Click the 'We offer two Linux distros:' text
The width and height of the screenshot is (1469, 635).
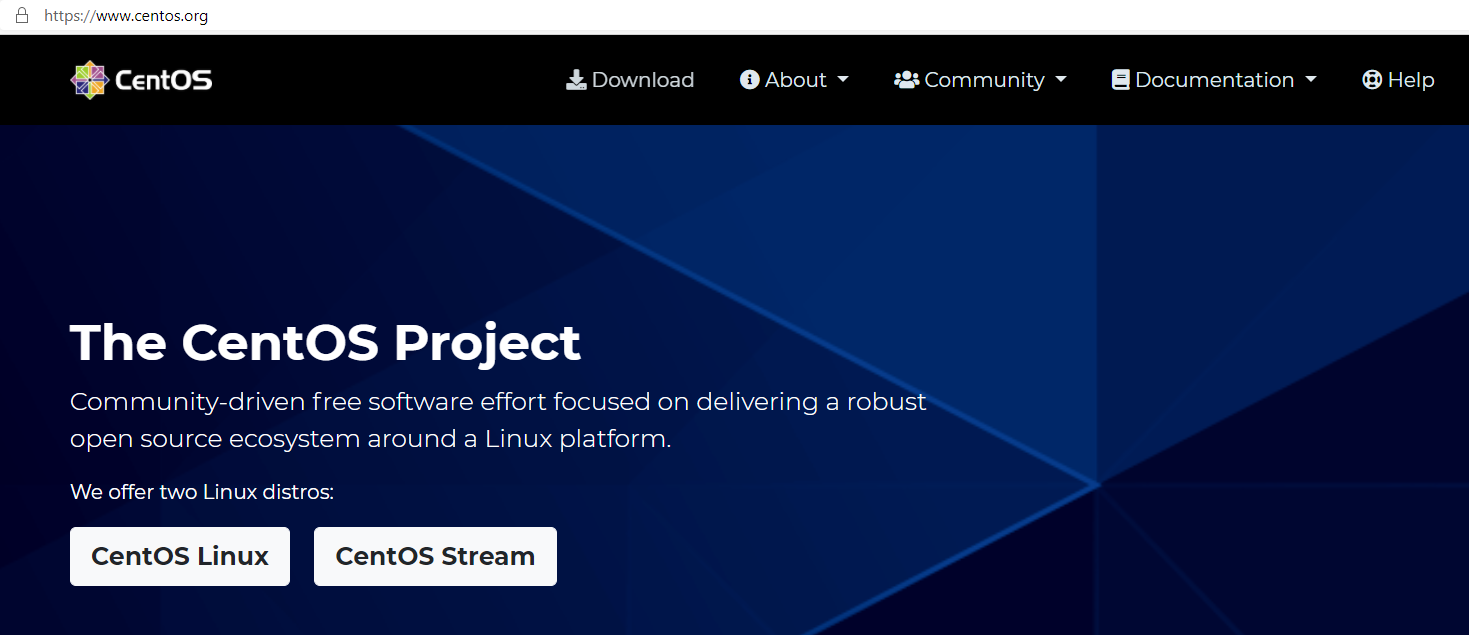202,492
